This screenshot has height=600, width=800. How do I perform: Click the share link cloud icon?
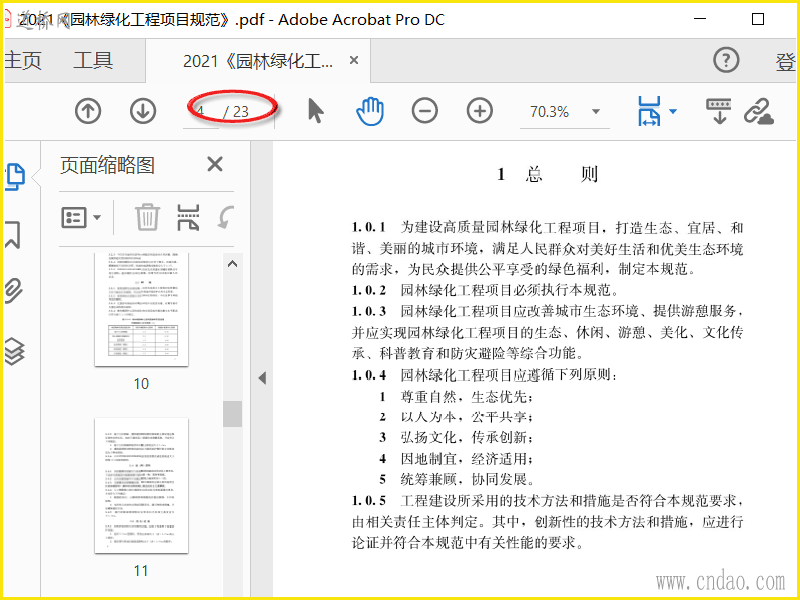click(759, 111)
